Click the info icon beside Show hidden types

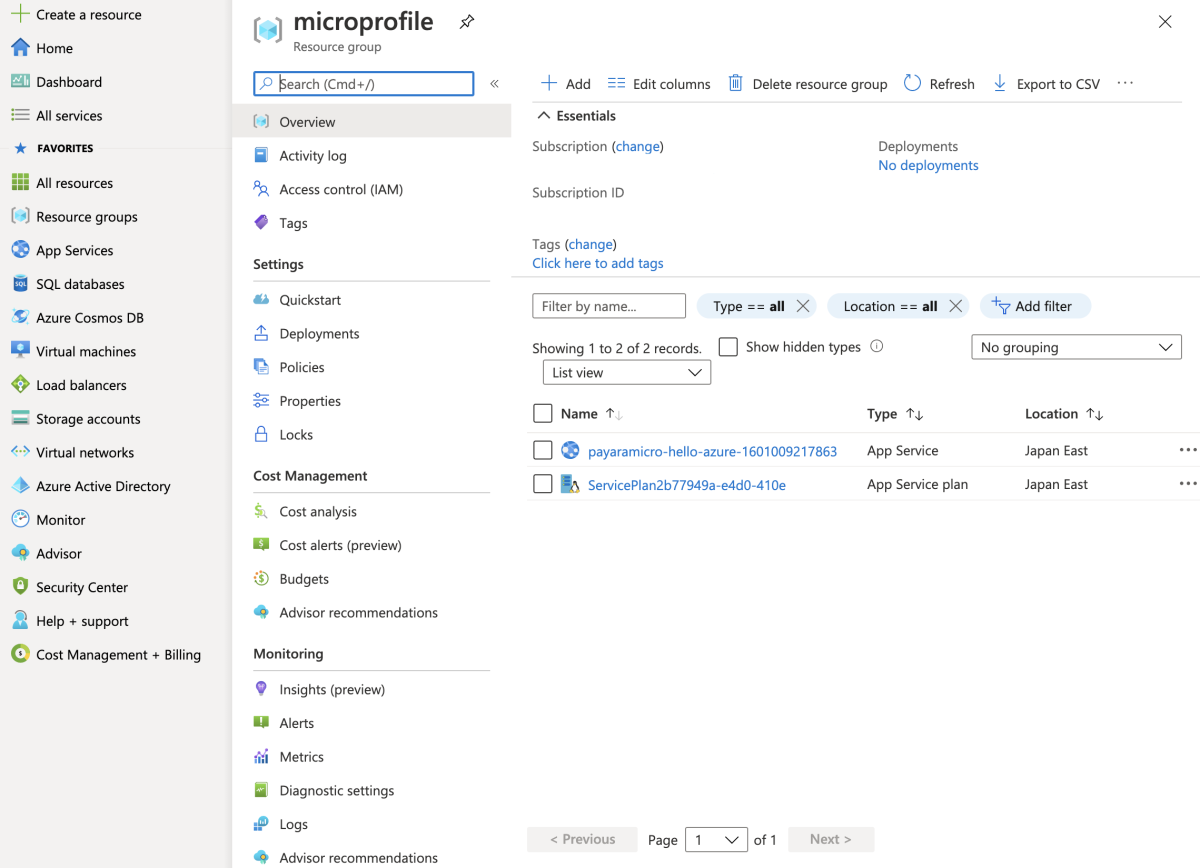pos(877,346)
